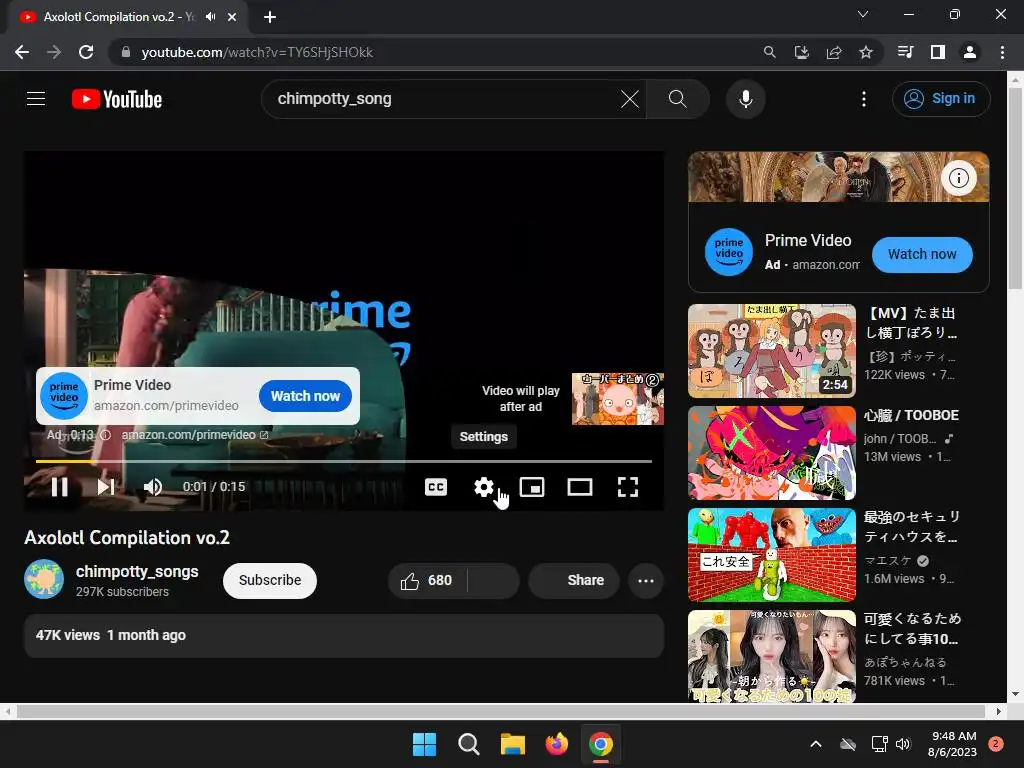Viewport: 1024px width, 768px height.
Task: Click the address bar URL
Action: pyautogui.click(x=257, y=52)
